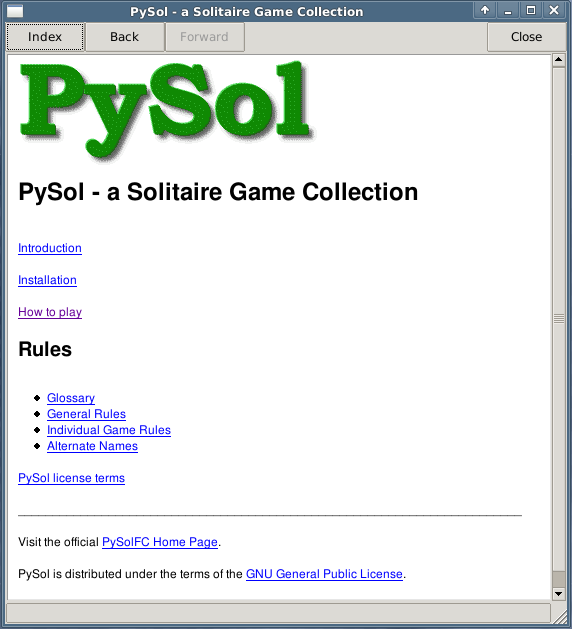Close window with title bar X

(554, 10)
